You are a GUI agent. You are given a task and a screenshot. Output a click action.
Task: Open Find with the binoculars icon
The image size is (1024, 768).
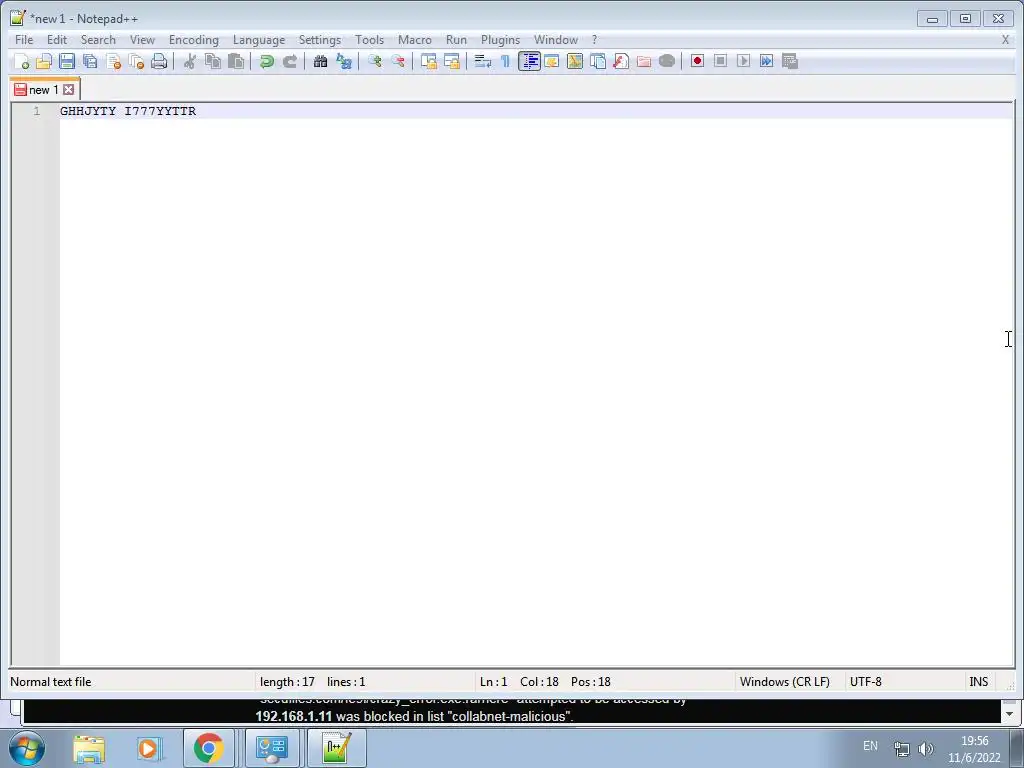[321, 61]
